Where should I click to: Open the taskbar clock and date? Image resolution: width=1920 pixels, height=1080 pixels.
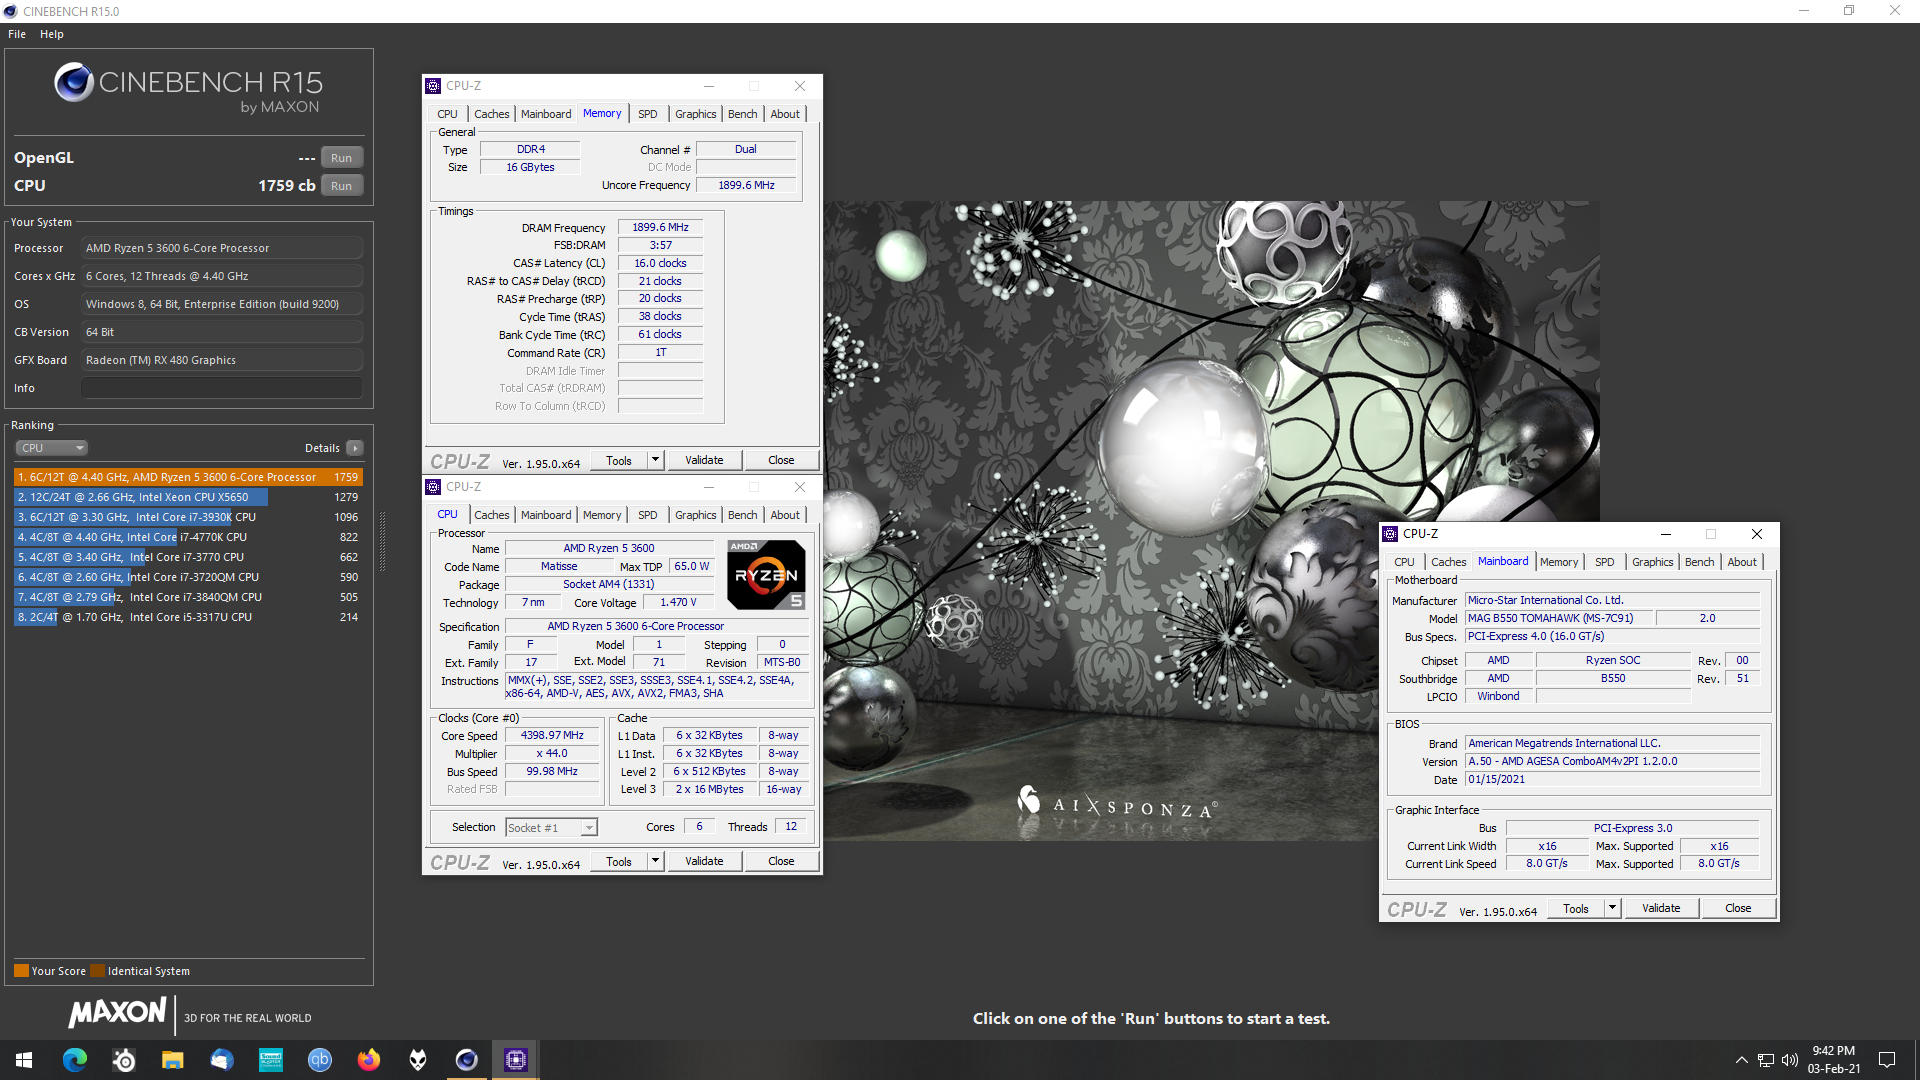[1834, 1060]
